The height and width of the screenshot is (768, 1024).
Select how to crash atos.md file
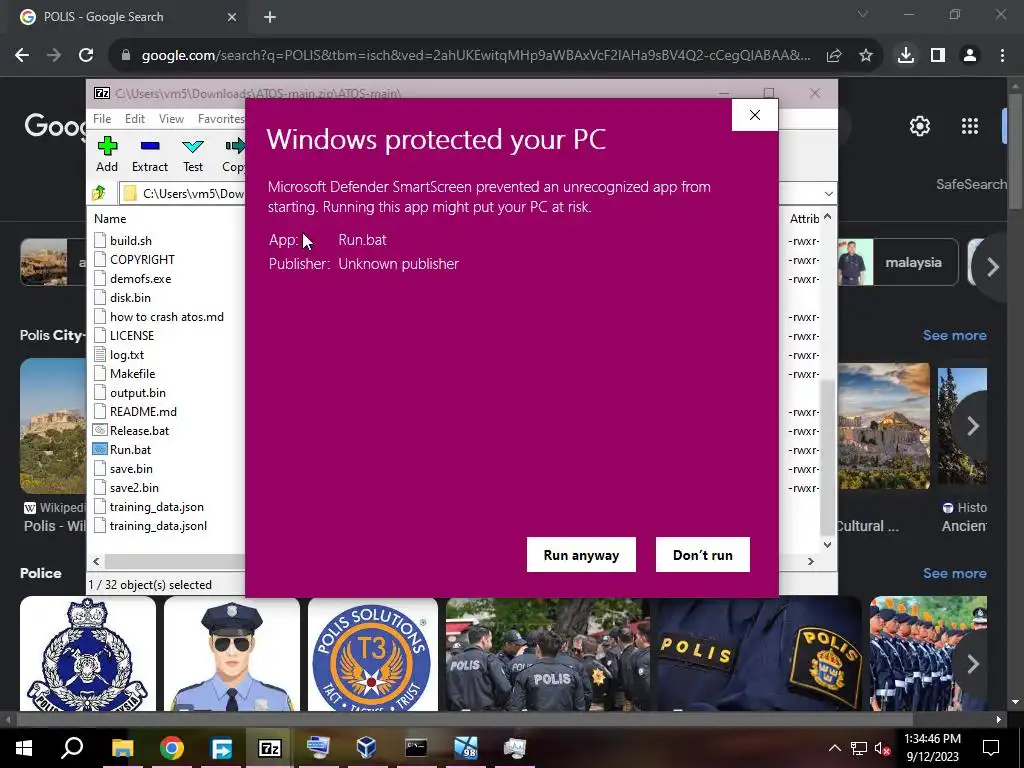click(x=167, y=317)
